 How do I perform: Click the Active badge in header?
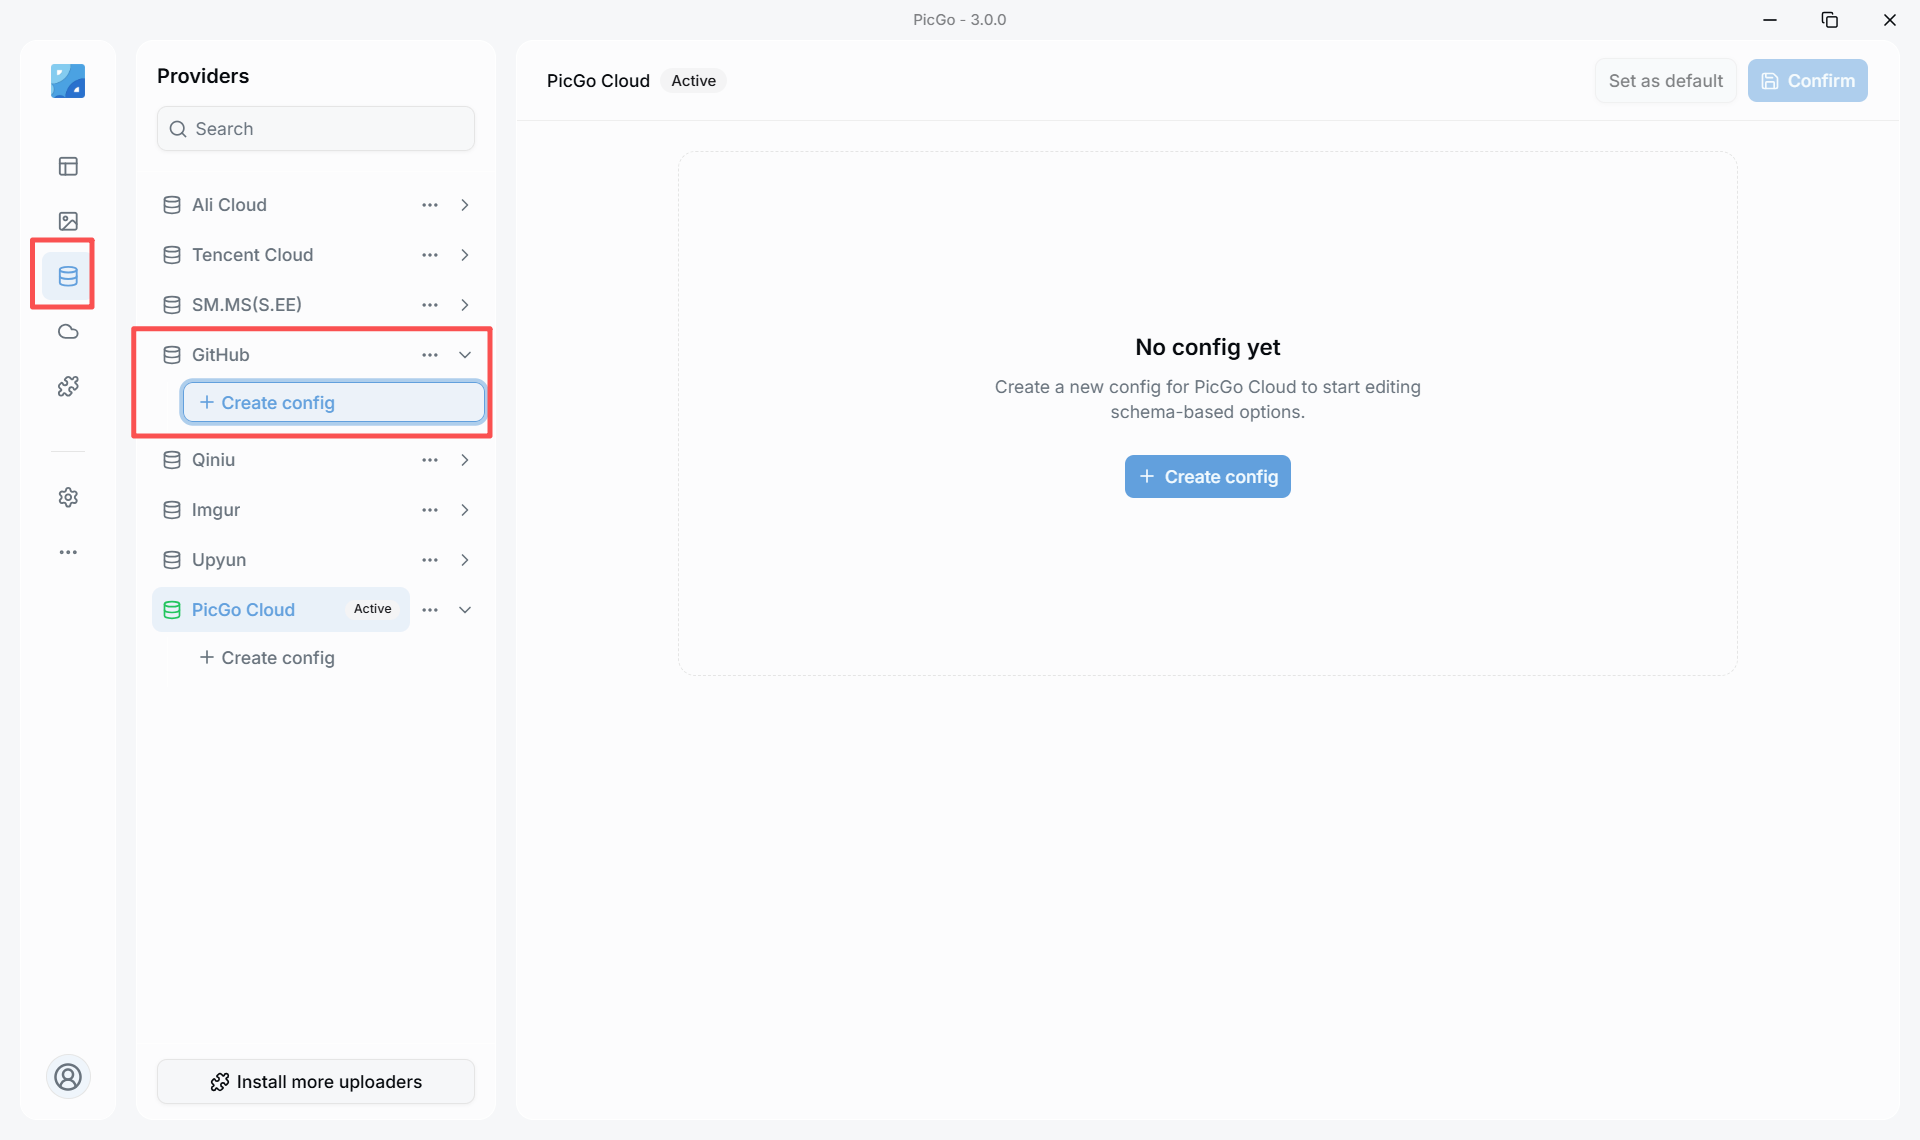click(694, 81)
